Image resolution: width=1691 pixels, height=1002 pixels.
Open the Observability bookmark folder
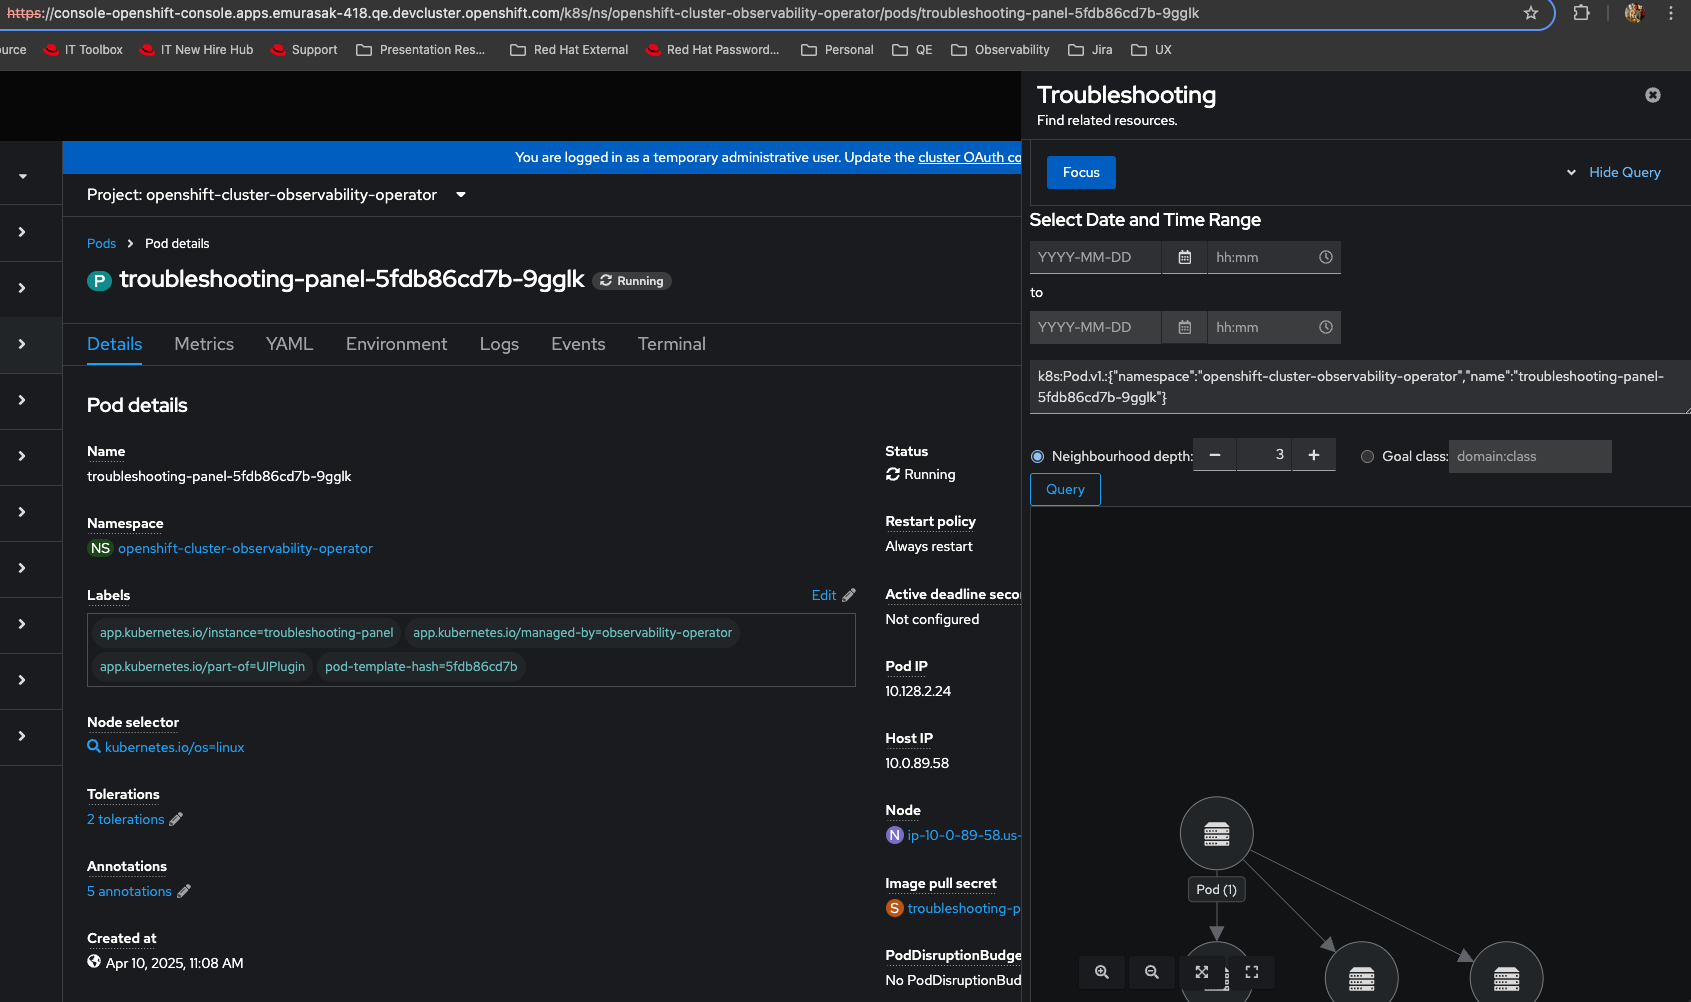coord(1000,50)
